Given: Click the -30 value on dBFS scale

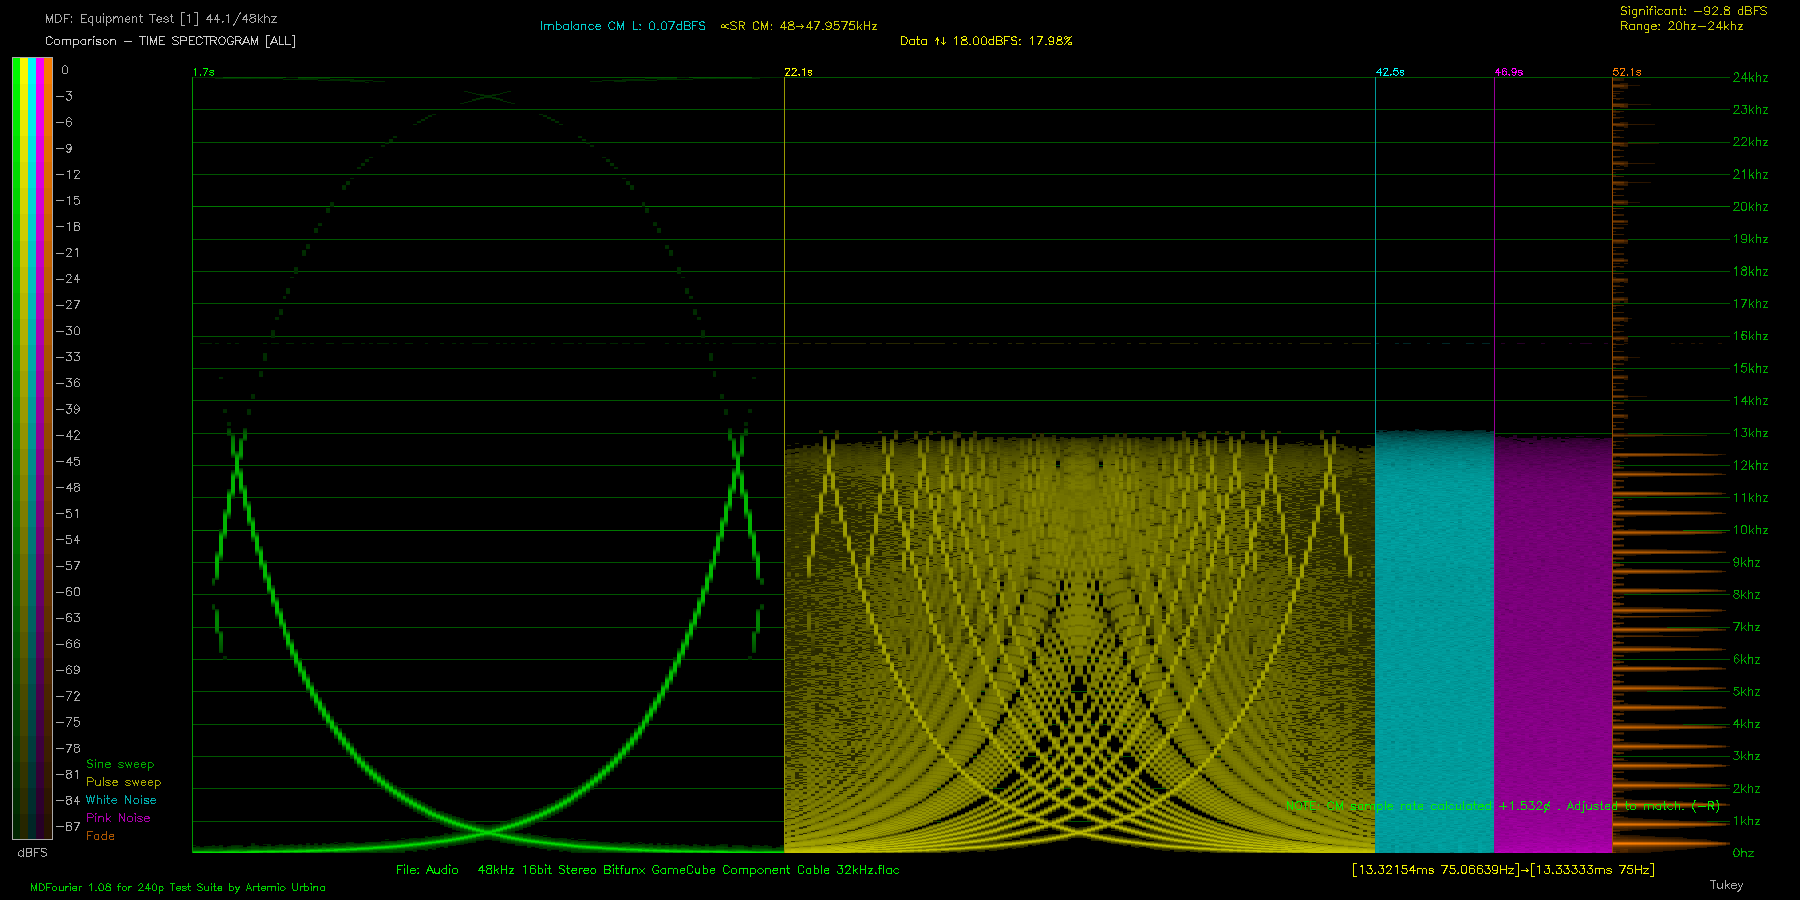Looking at the screenshot, I should click(x=68, y=331).
